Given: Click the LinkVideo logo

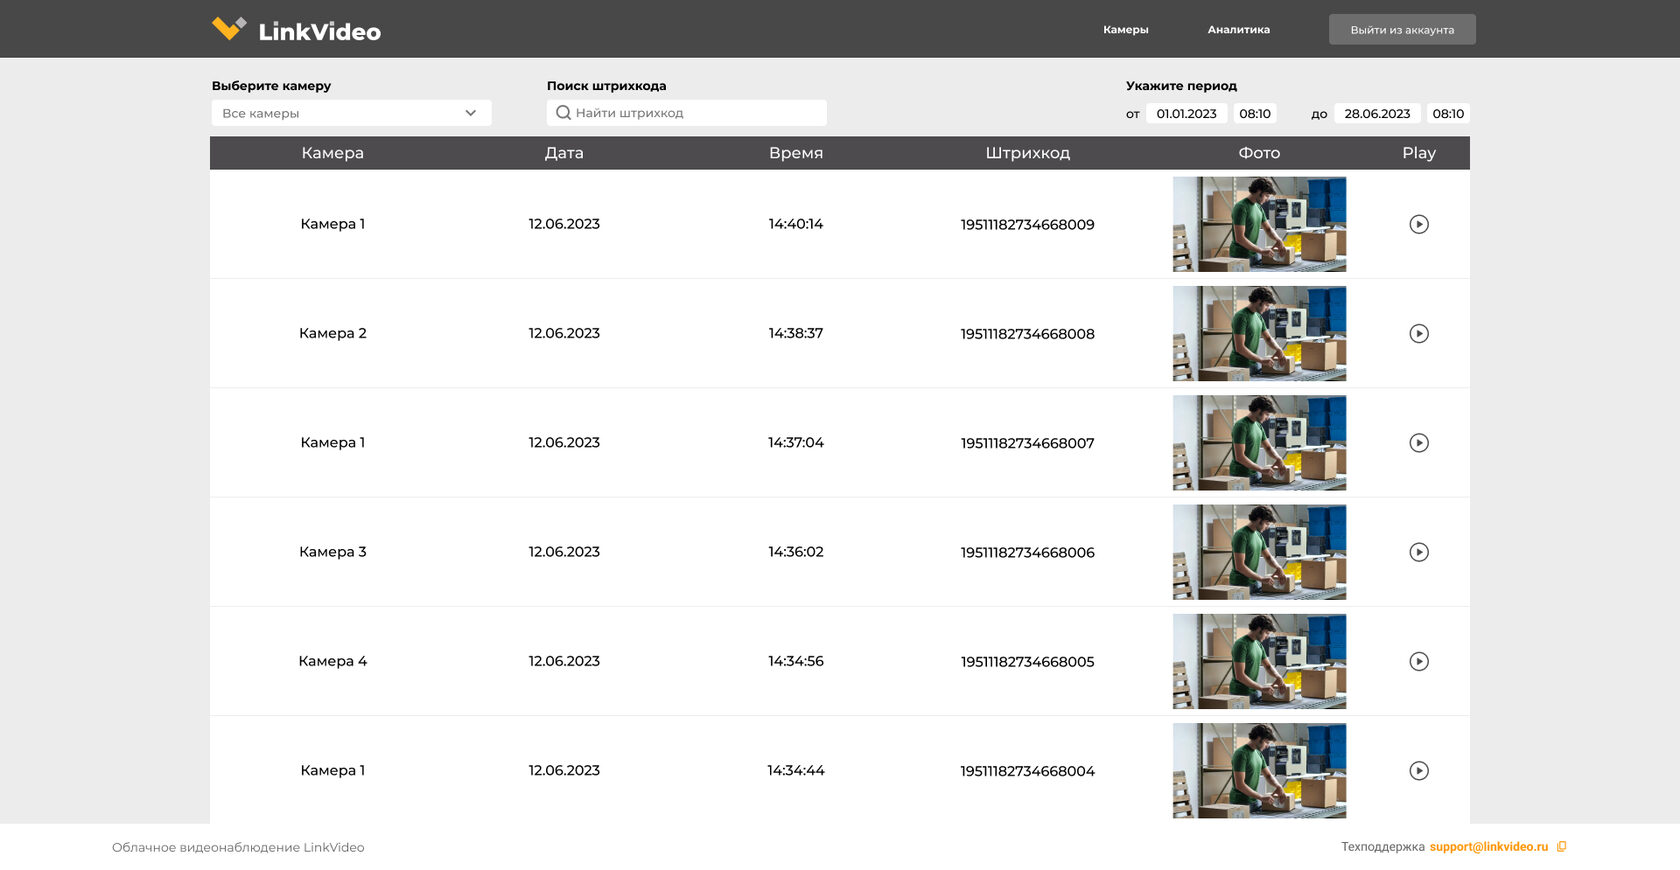Looking at the screenshot, I should pos(296,30).
